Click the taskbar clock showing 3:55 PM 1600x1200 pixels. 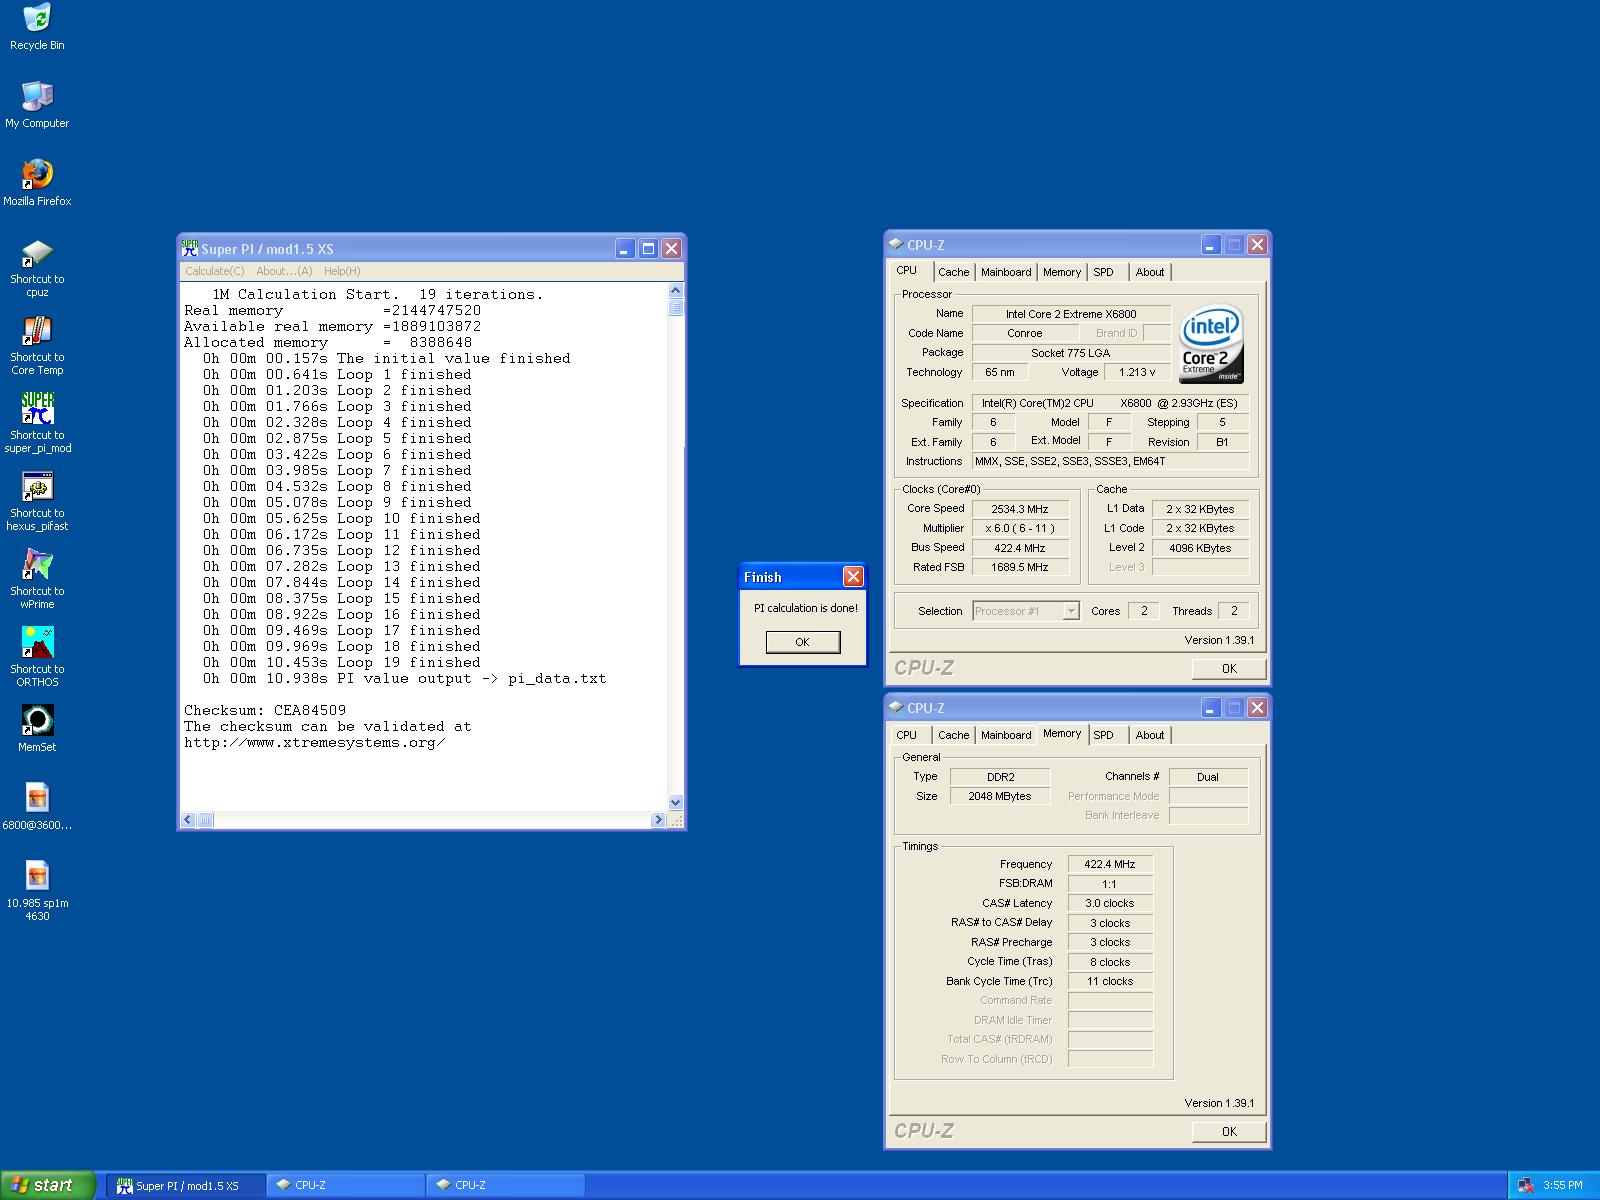click(1563, 1185)
